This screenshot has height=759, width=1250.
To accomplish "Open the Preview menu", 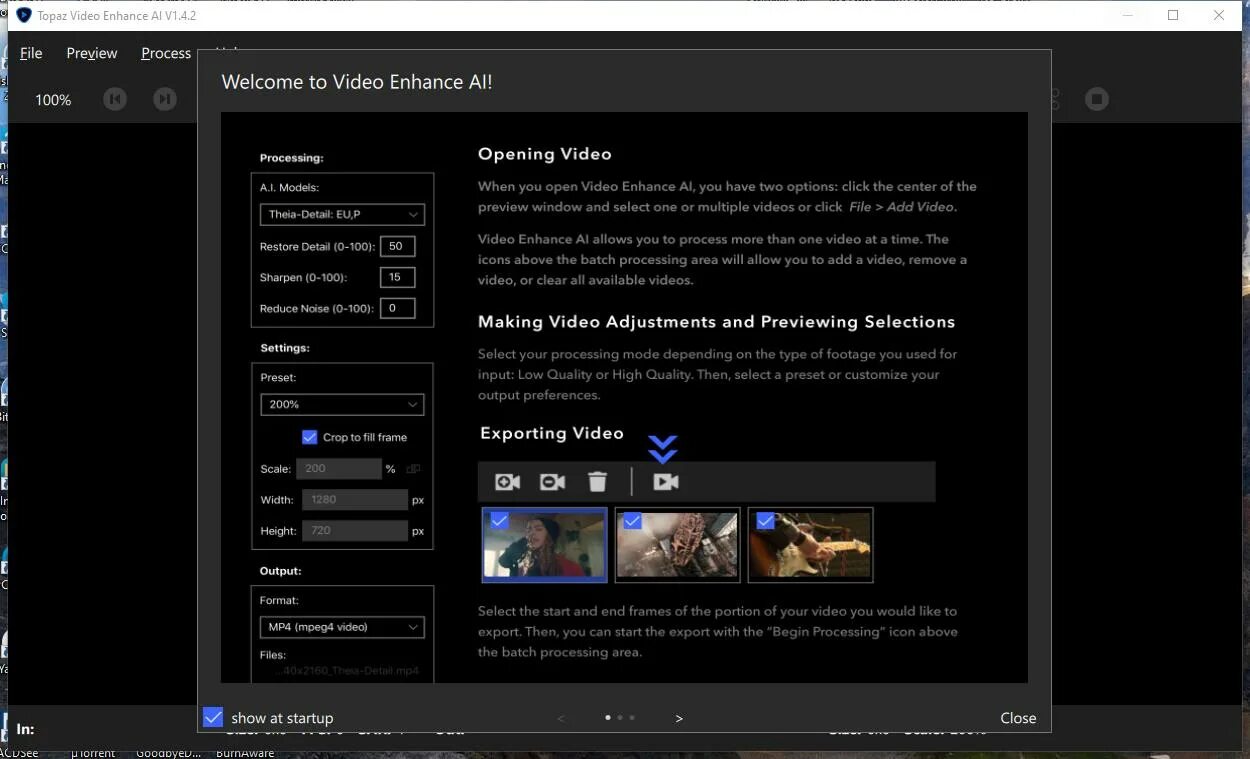I will (x=91, y=53).
